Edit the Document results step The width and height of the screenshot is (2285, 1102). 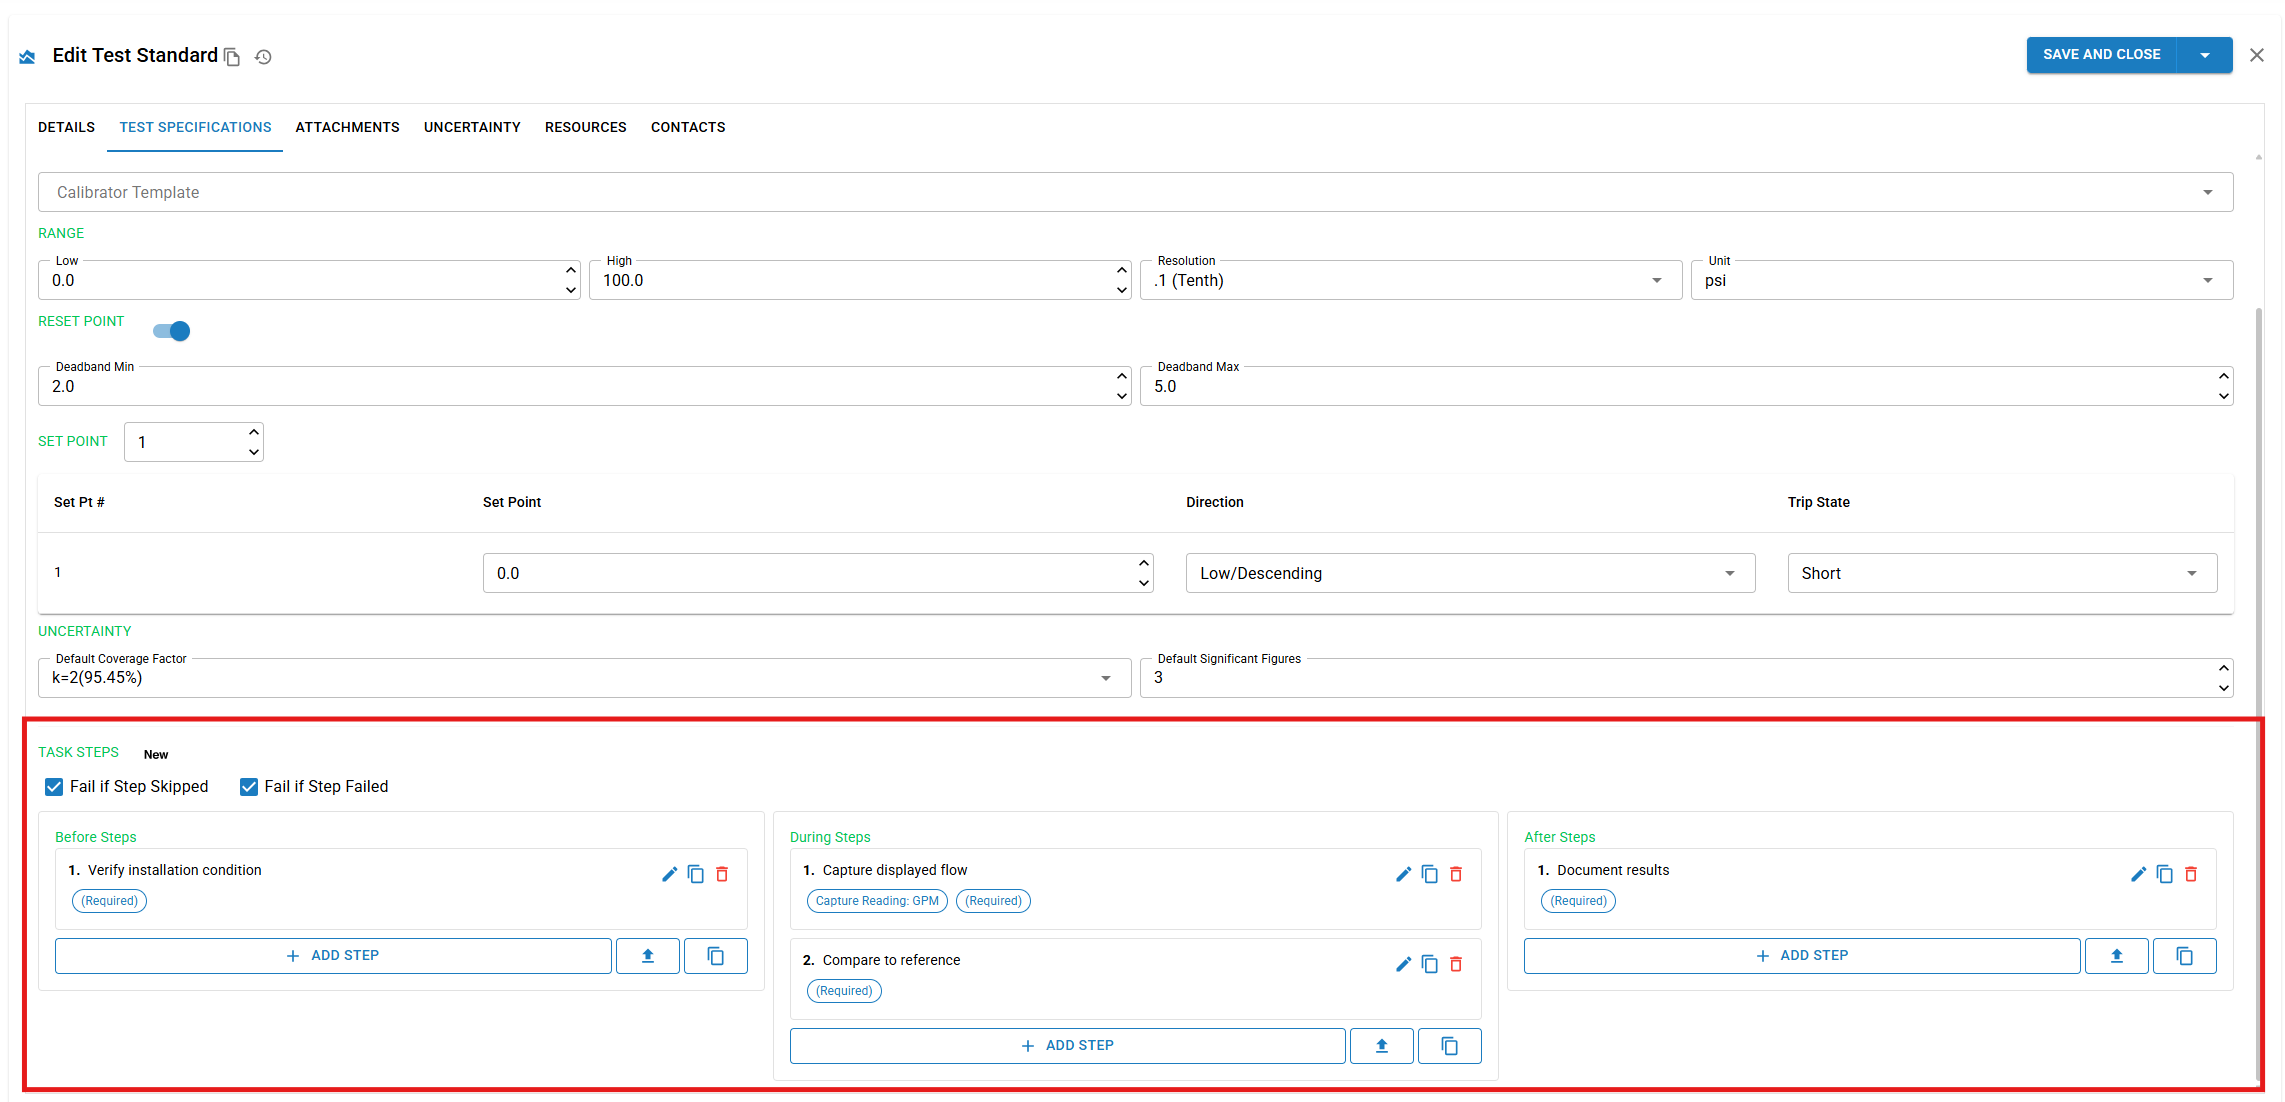coord(2138,874)
